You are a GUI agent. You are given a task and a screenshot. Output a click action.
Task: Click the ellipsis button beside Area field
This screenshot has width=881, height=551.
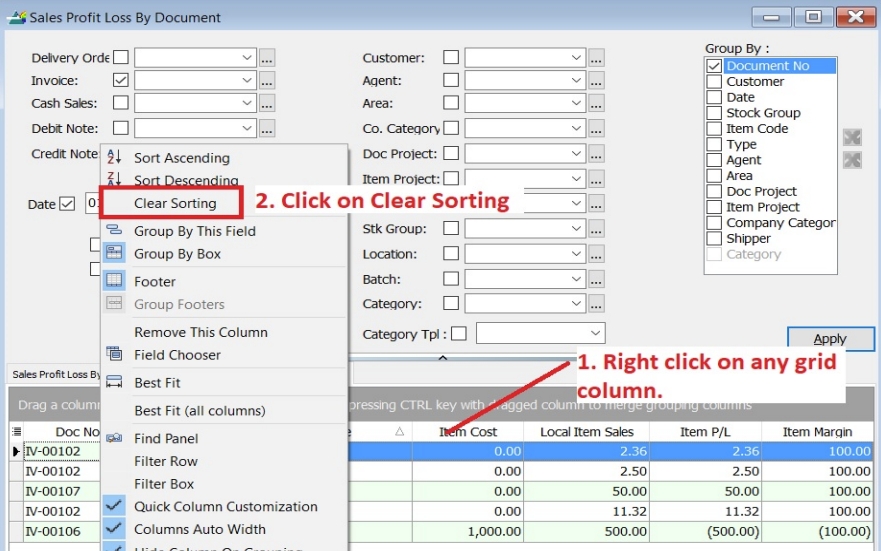coord(596,103)
